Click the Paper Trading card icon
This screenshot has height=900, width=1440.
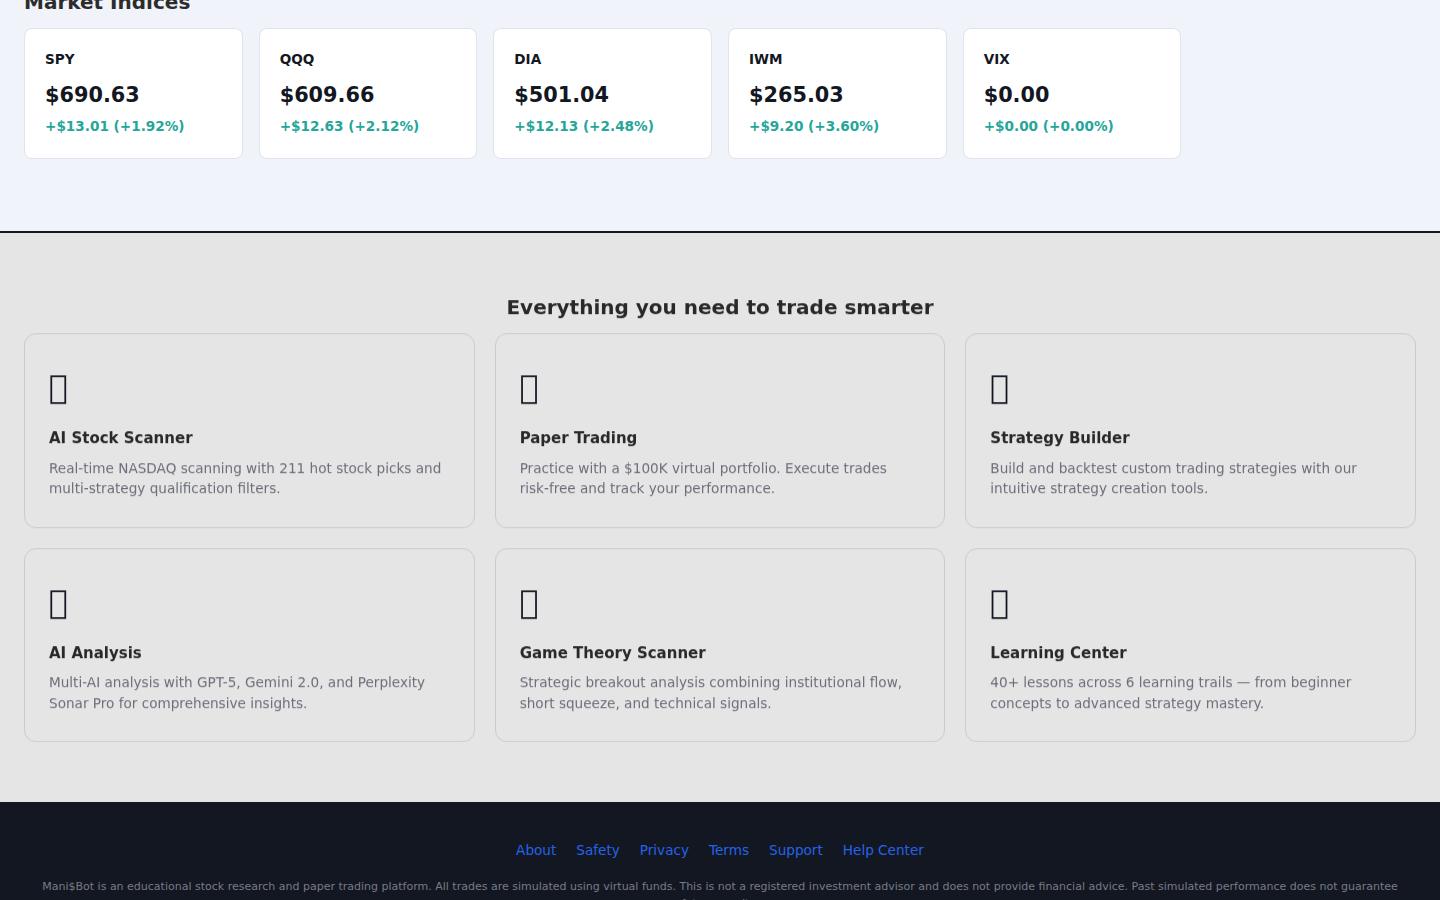[529, 389]
